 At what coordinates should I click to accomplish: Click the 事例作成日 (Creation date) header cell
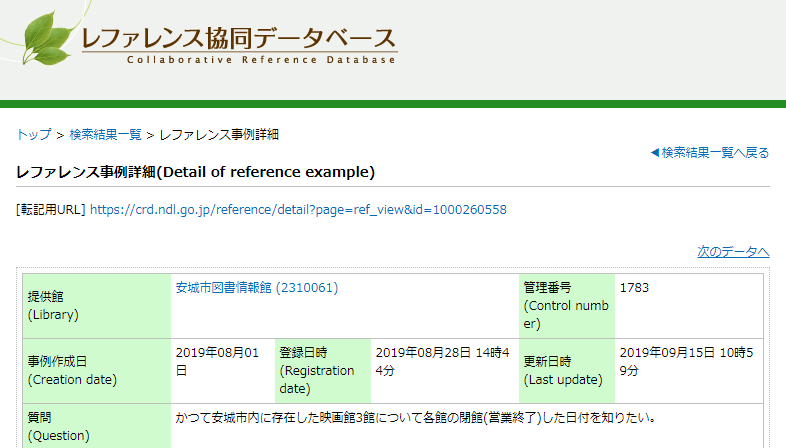click(97, 371)
